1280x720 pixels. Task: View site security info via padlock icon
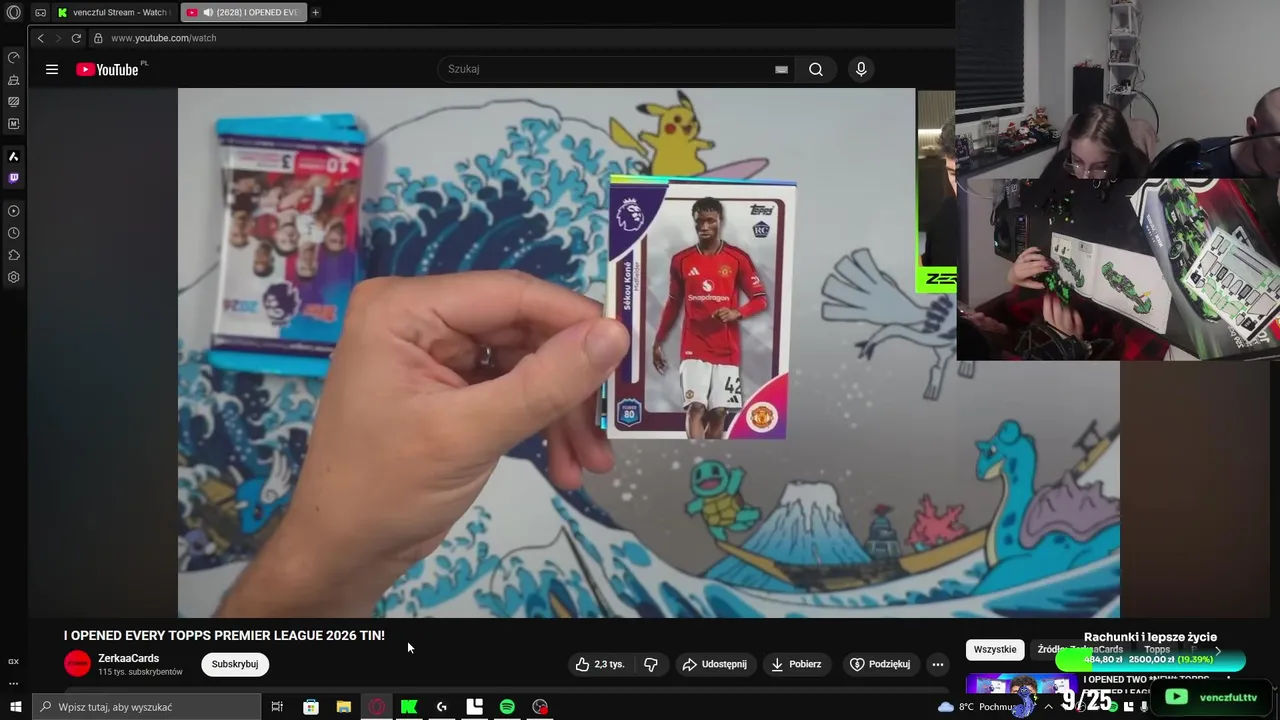98,38
